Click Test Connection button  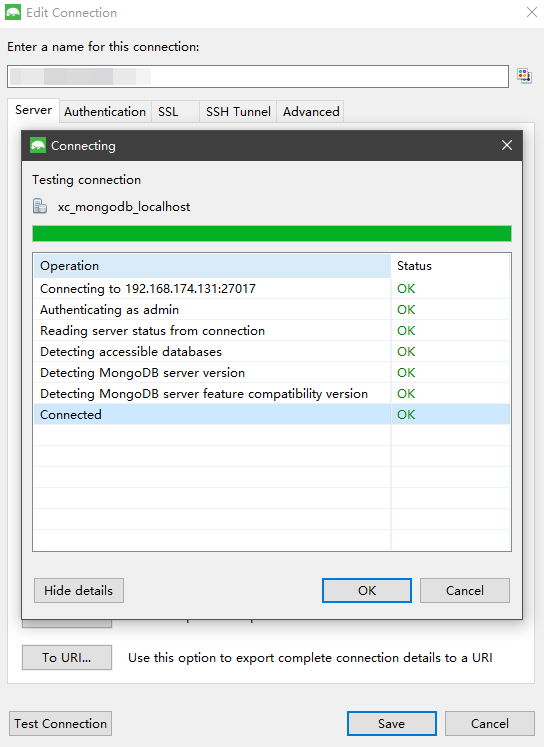click(x=60, y=724)
